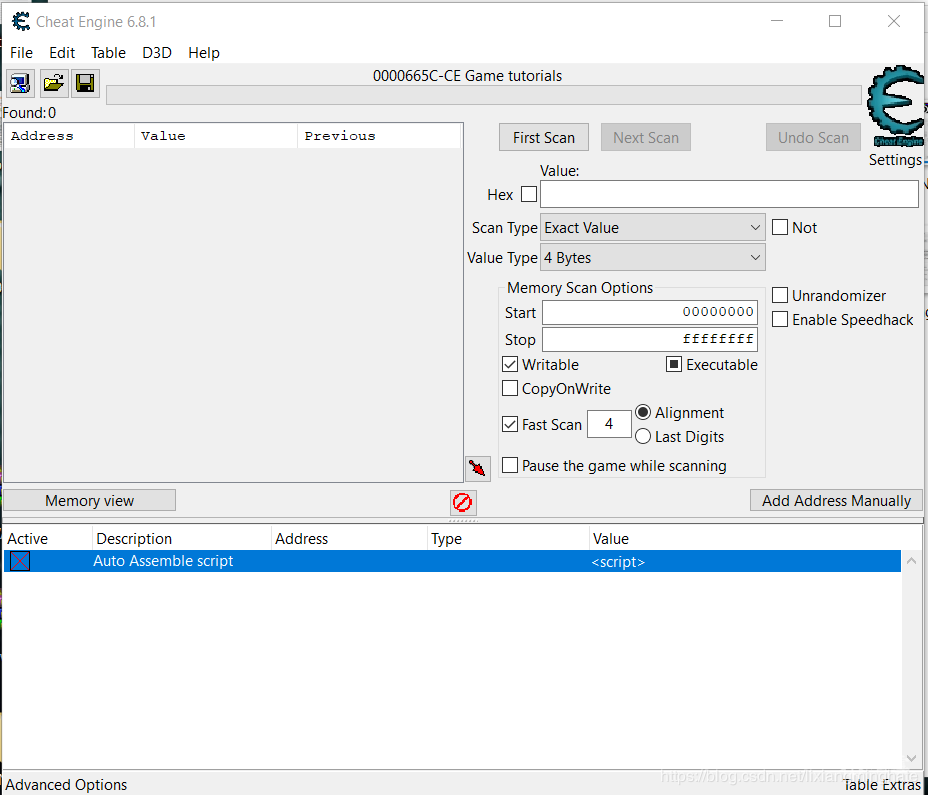Enable the Not checkbox

780,227
